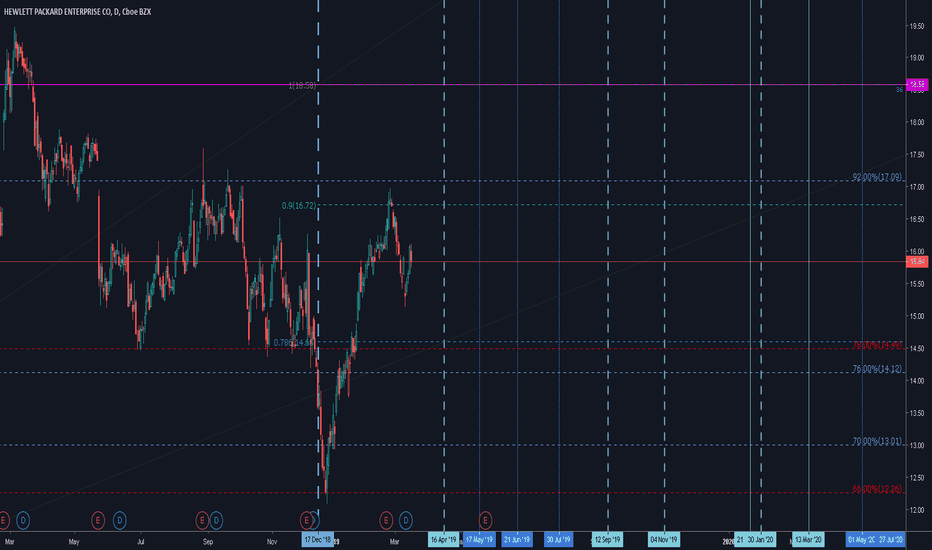This screenshot has width=932, height=550.
Task: Click the 78.00%(14.49) red level label
Action: point(877,345)
